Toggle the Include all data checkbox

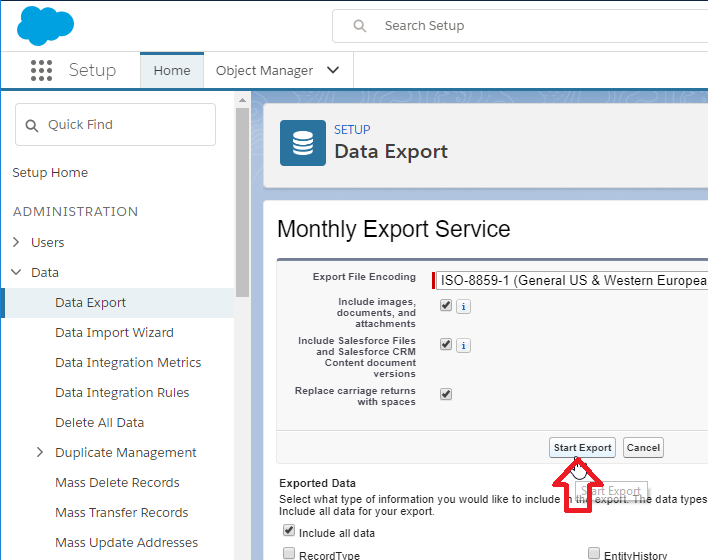click(289, 532)
